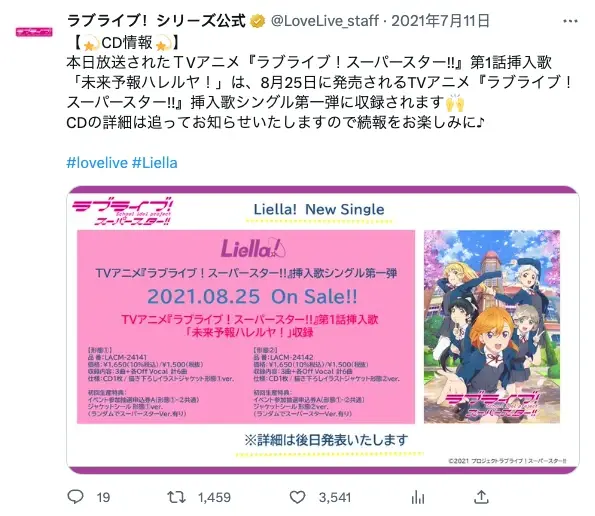Click the reply count 19

coord(103,497)
